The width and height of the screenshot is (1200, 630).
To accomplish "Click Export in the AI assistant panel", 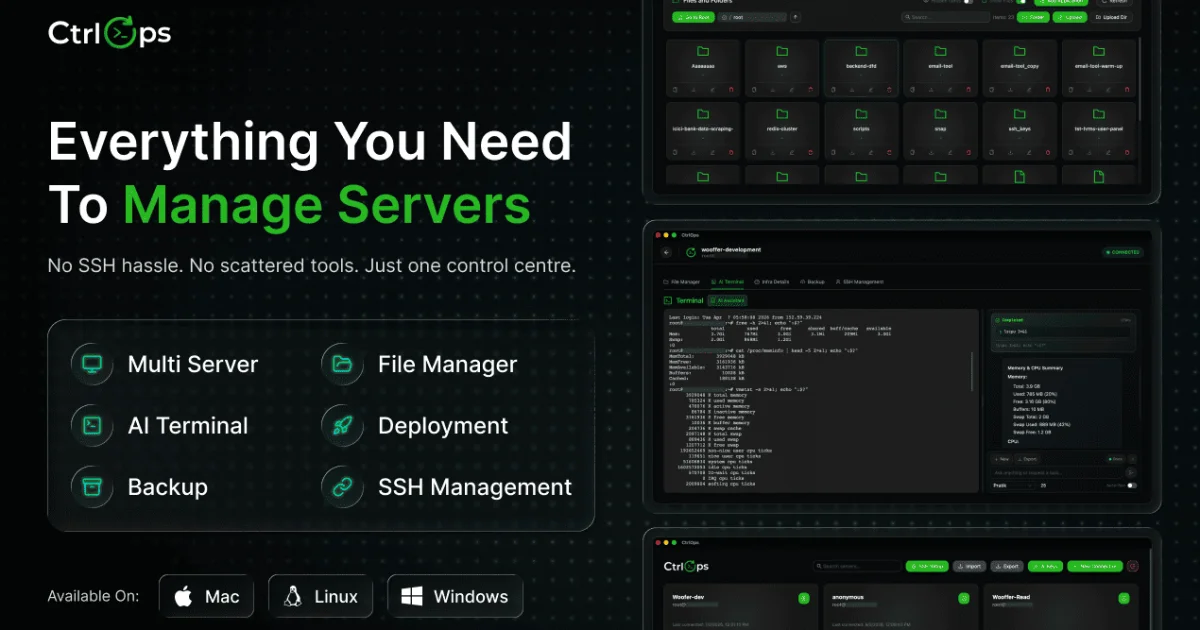I will click(x=1027, y=459).
